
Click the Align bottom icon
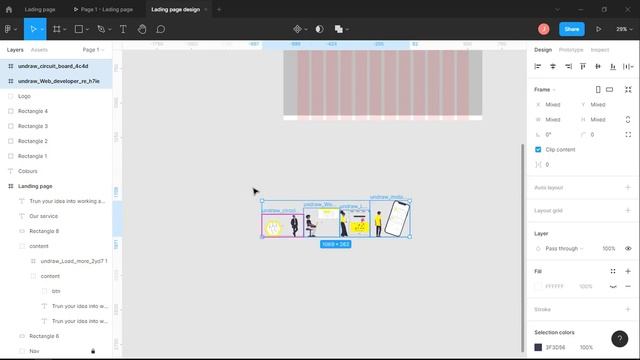(613, 67)
